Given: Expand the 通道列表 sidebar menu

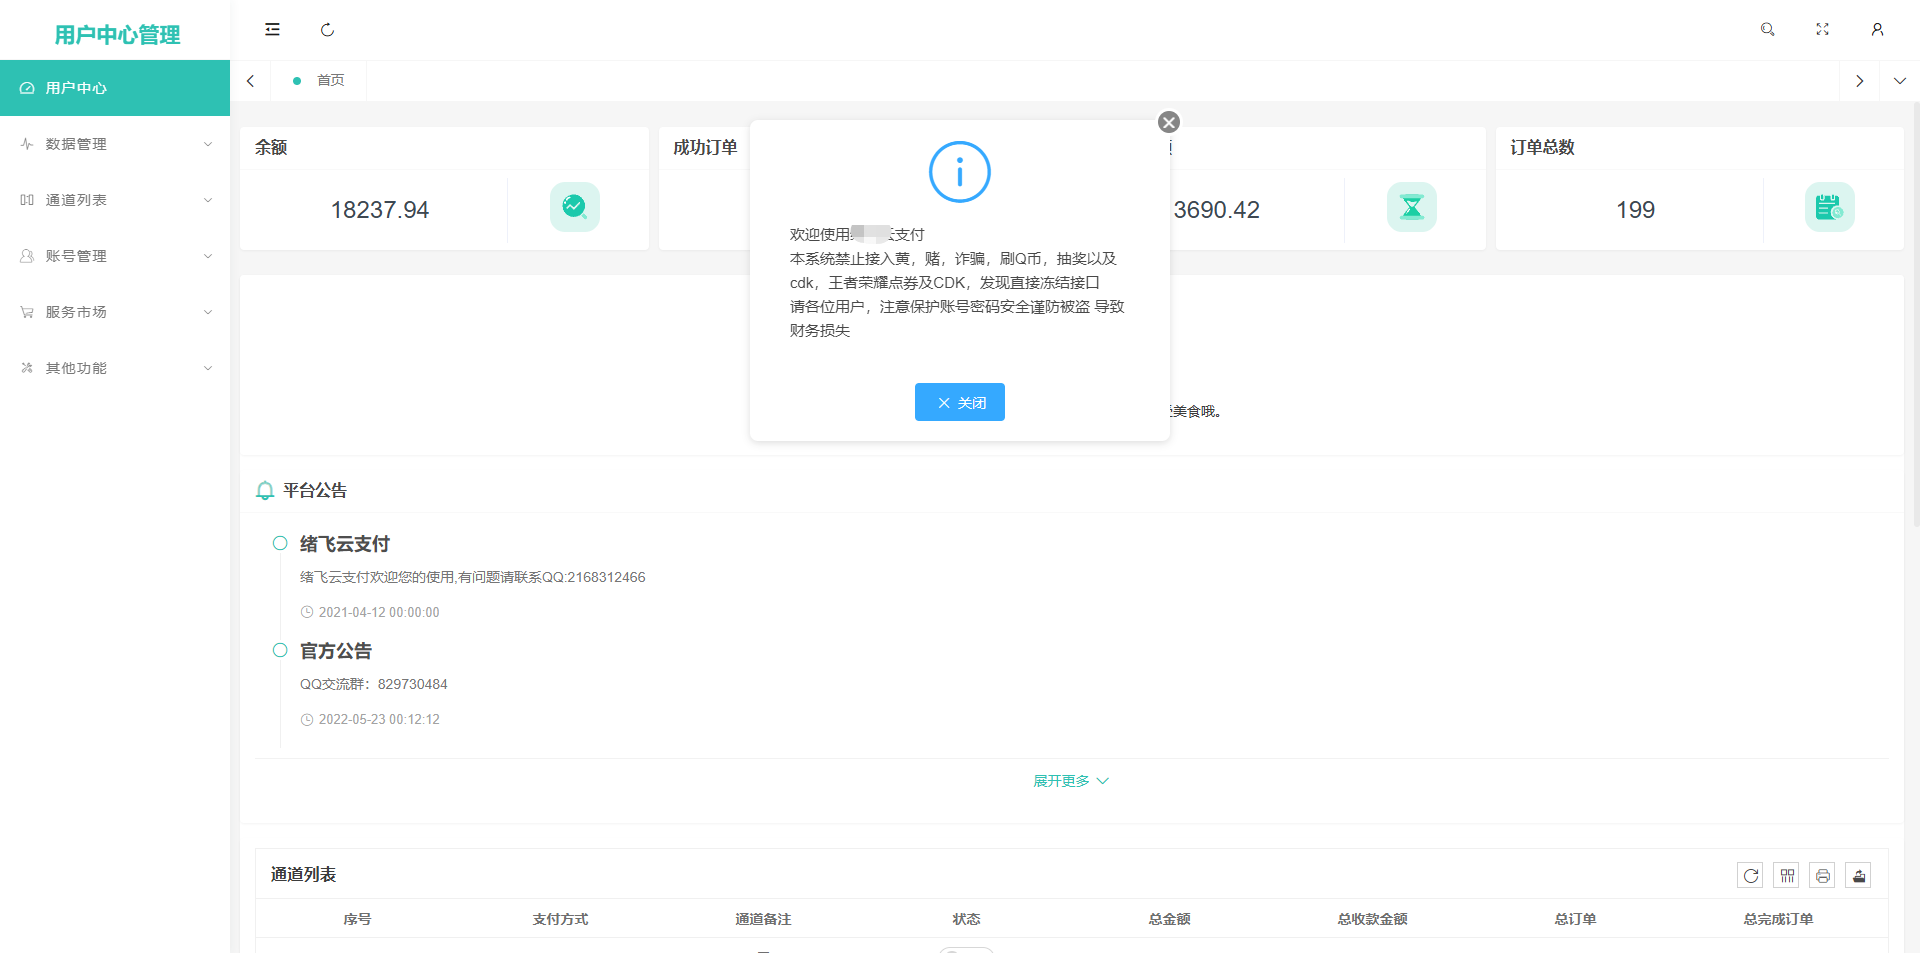Looking at the screenshot, I should (x=115, y=200).
